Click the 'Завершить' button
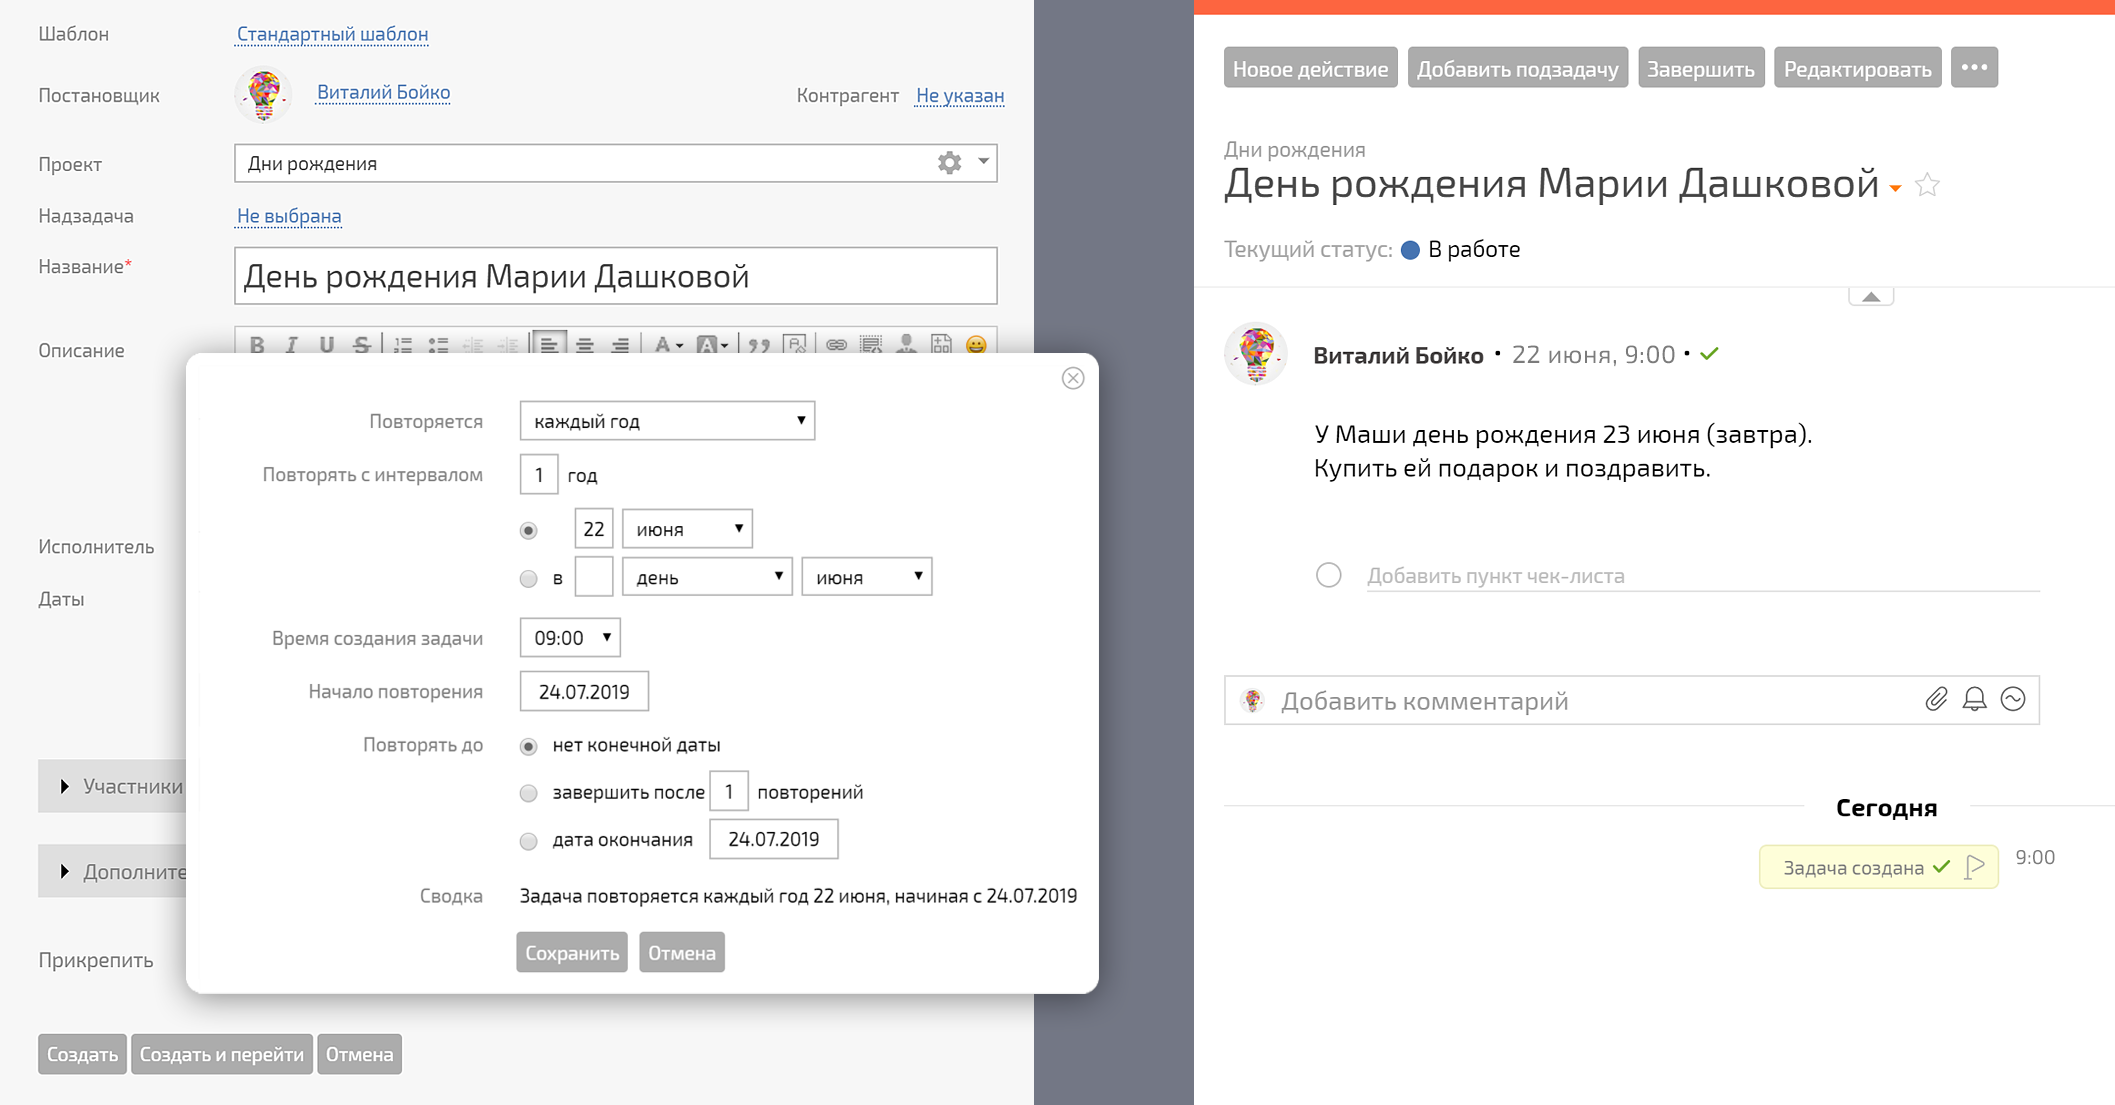 1700,67
